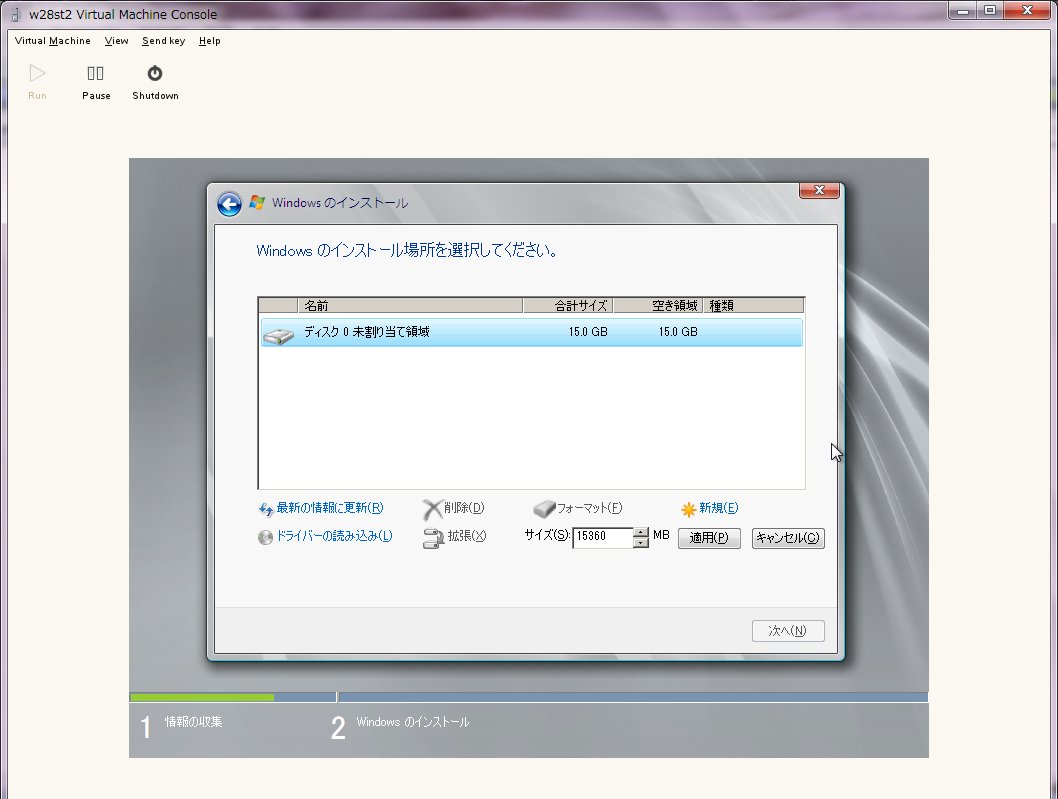Click 新規(E) new partition link

[x=719, y=508]
